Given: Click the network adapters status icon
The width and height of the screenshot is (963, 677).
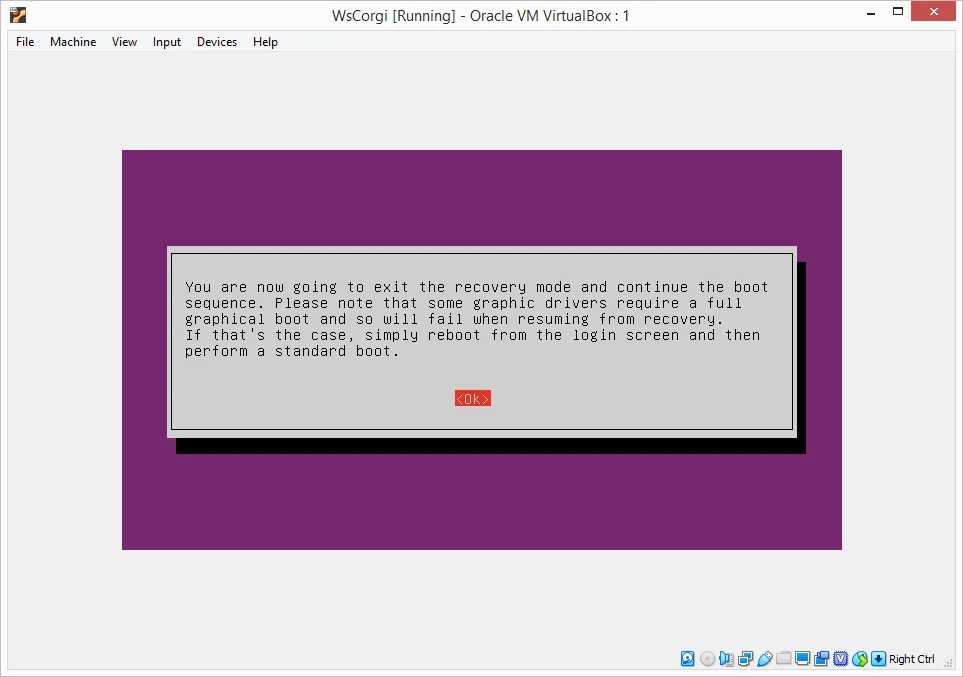Looking at the screenshot, I should [x=746, y=659].
